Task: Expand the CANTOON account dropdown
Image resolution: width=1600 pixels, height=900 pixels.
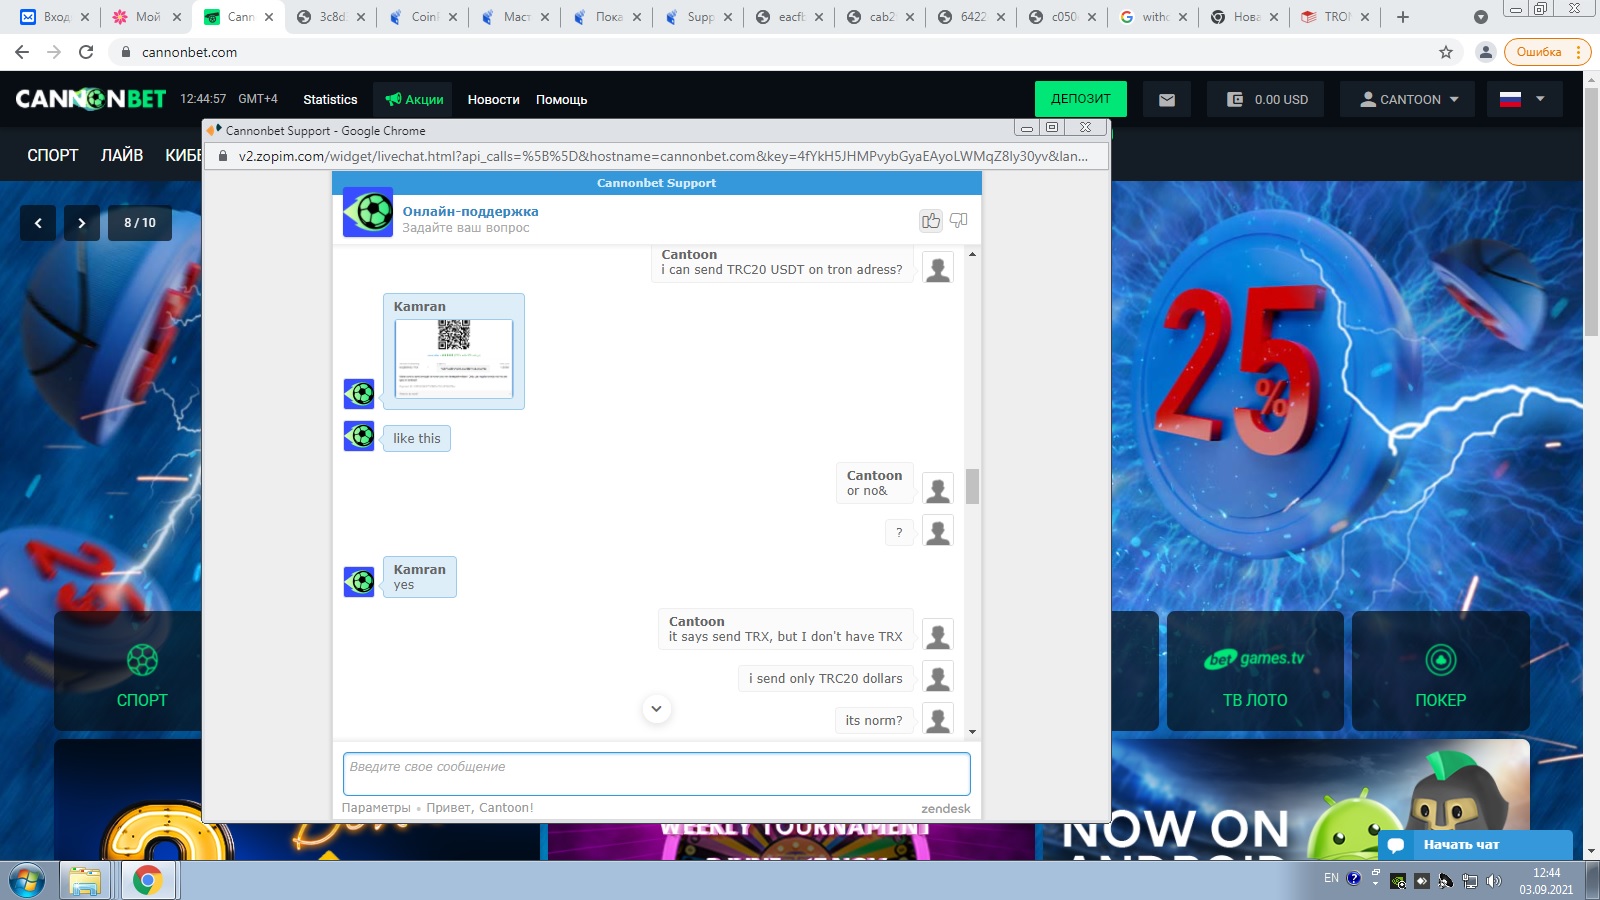Action: pos(1408,99)
